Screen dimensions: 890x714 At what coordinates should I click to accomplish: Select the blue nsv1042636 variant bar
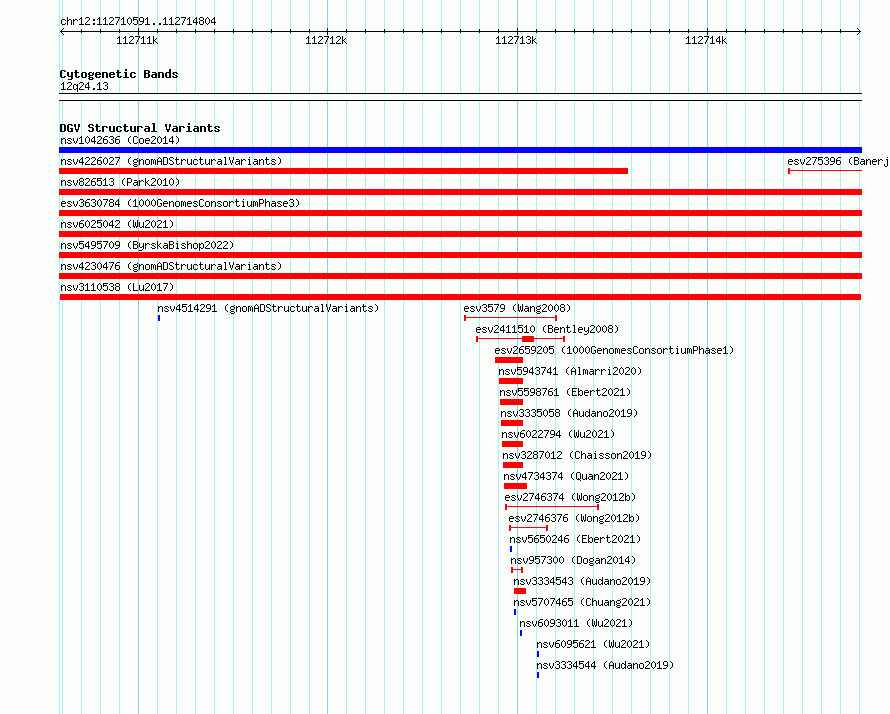coord(460,150)
